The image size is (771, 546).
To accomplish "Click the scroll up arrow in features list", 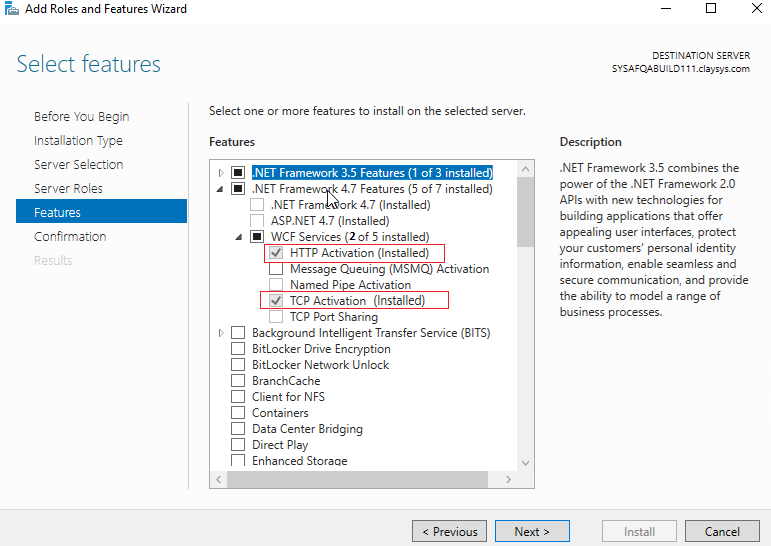I will (525, 169).
